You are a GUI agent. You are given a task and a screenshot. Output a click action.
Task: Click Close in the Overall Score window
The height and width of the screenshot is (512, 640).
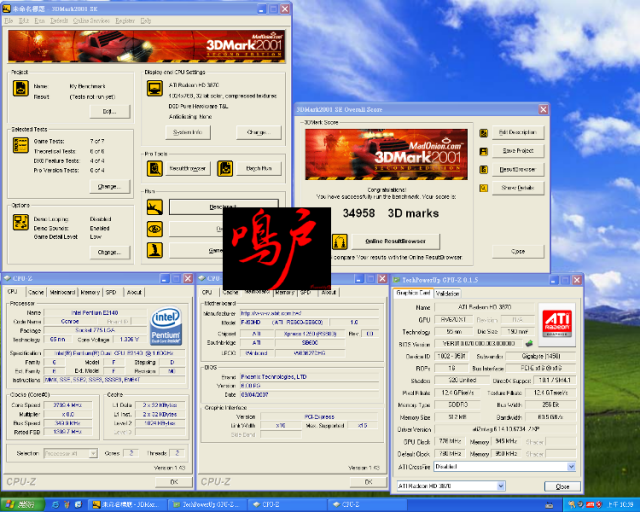click(518, 252)
